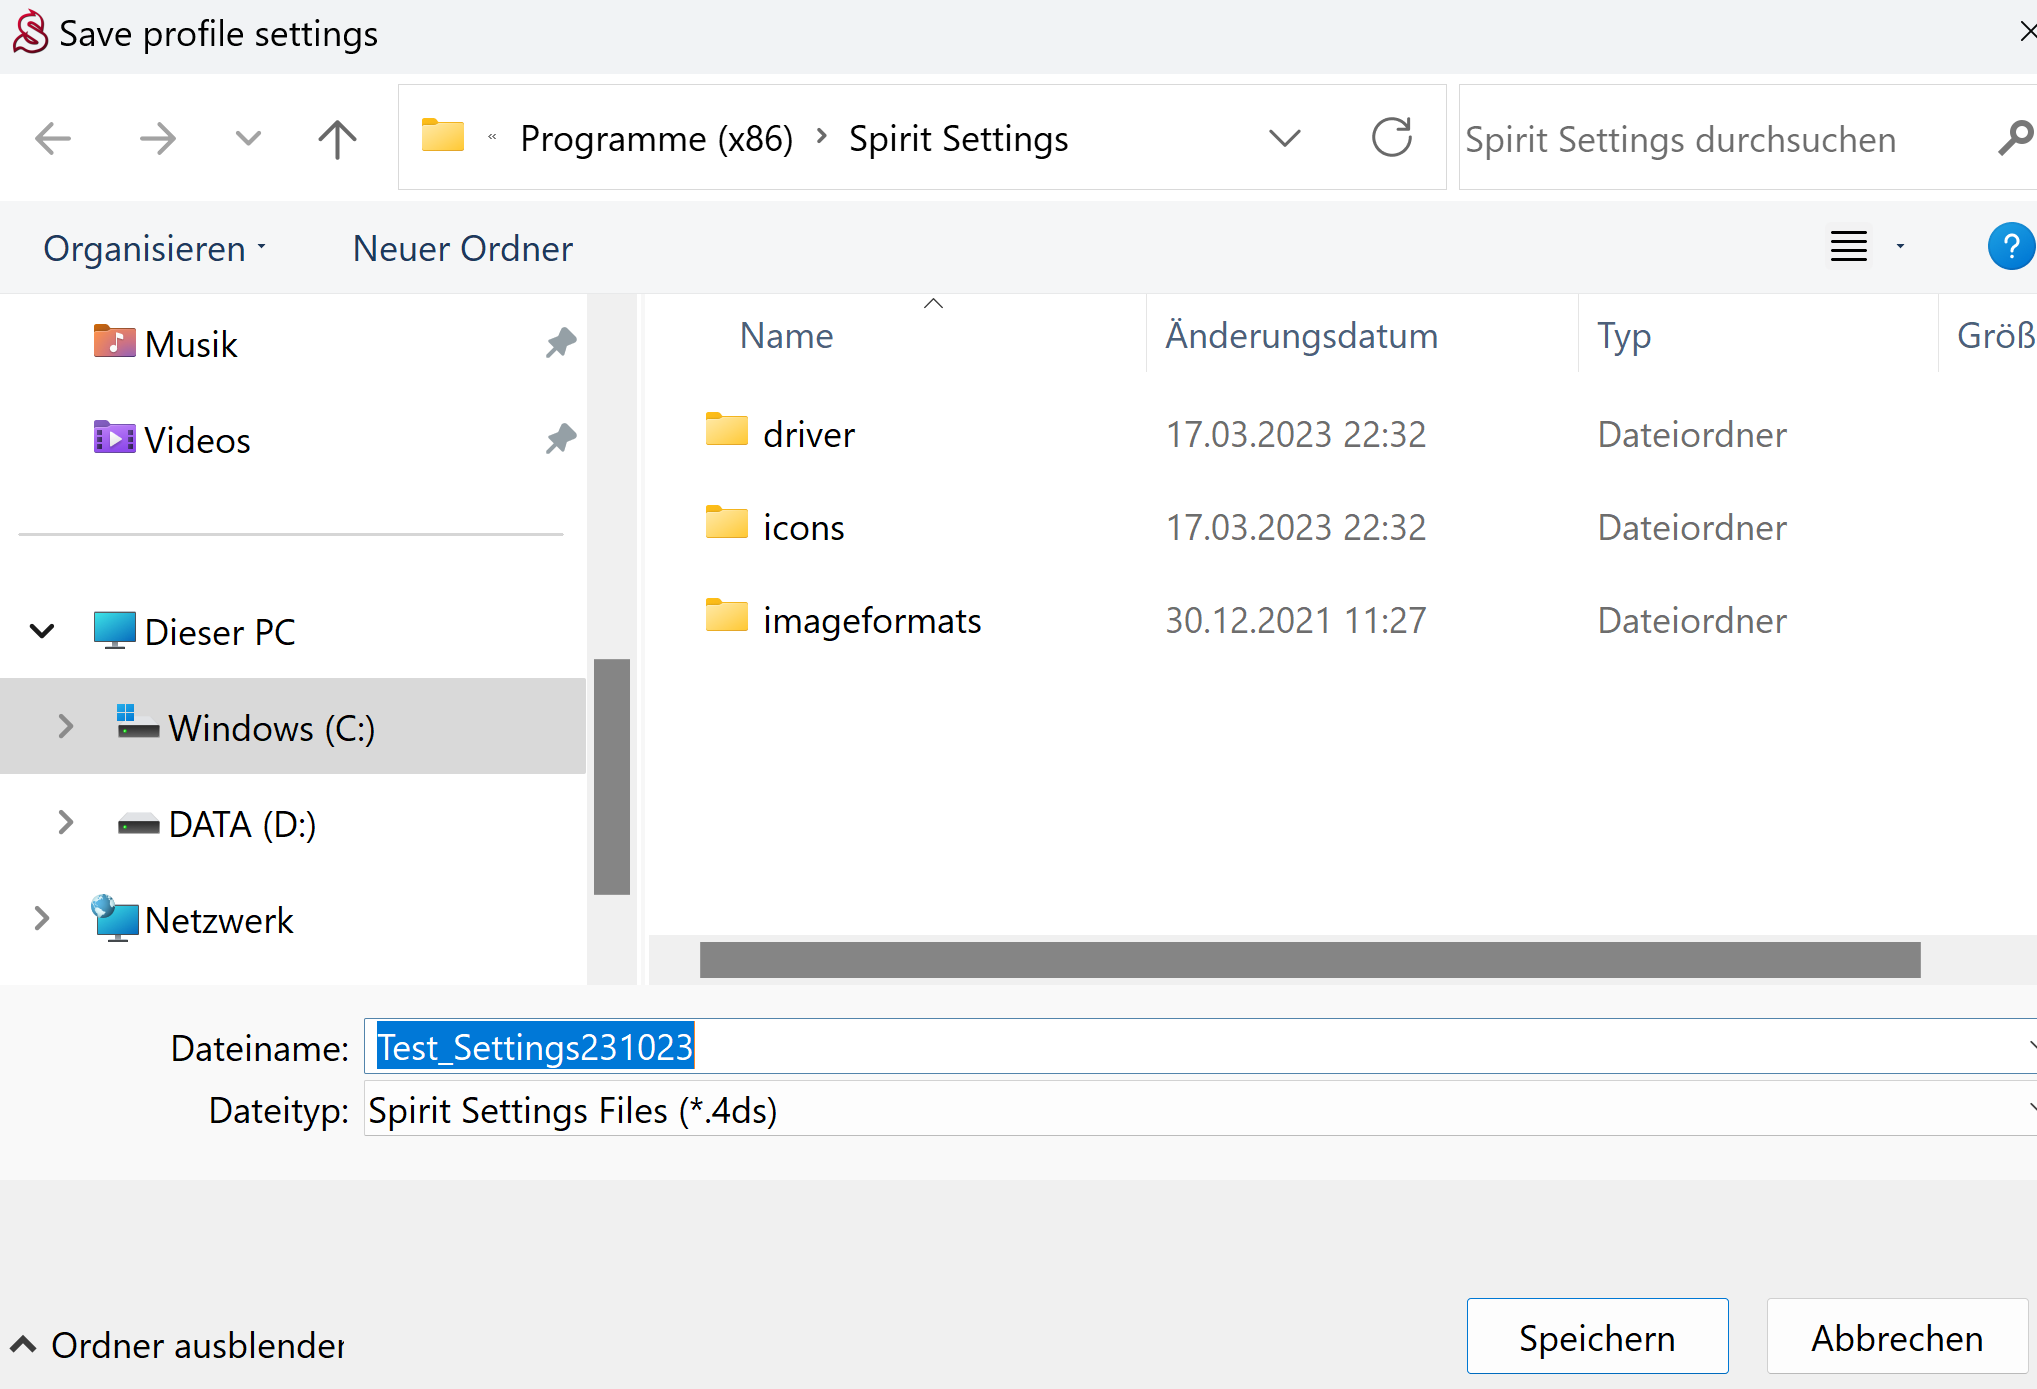
Task: Unpin Musik from quick access
Action: [560, 343]
